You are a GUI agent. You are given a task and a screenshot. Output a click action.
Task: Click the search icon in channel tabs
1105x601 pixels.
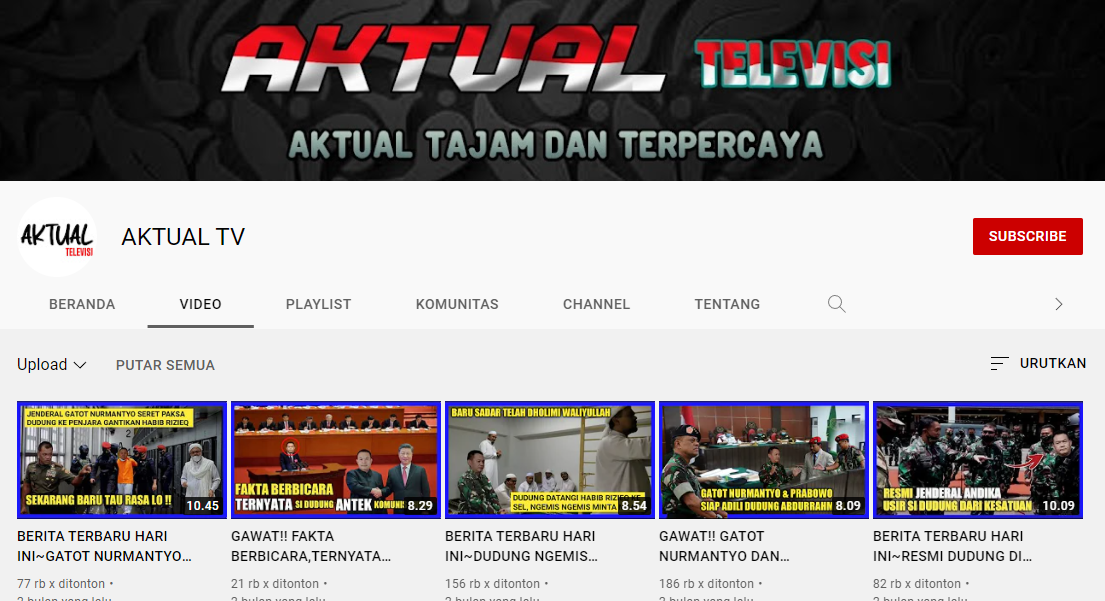coord(837,304)
